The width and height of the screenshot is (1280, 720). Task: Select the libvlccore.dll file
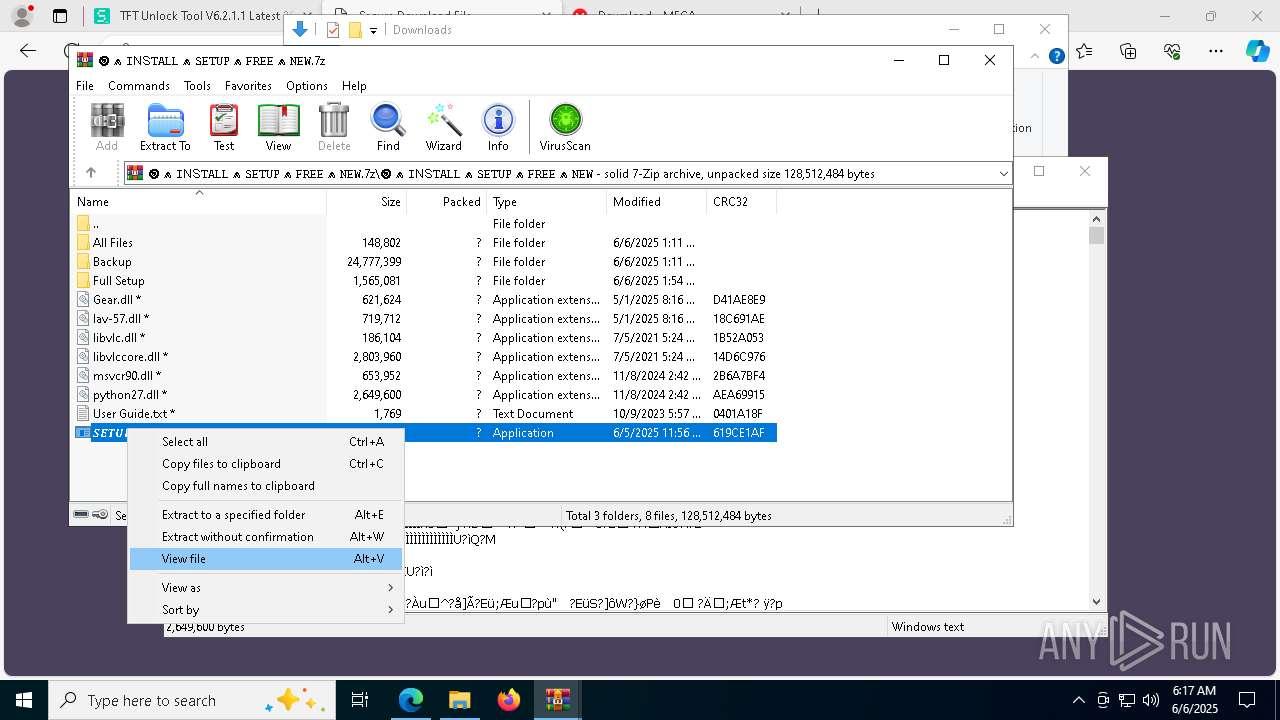[x=130, y=357]
